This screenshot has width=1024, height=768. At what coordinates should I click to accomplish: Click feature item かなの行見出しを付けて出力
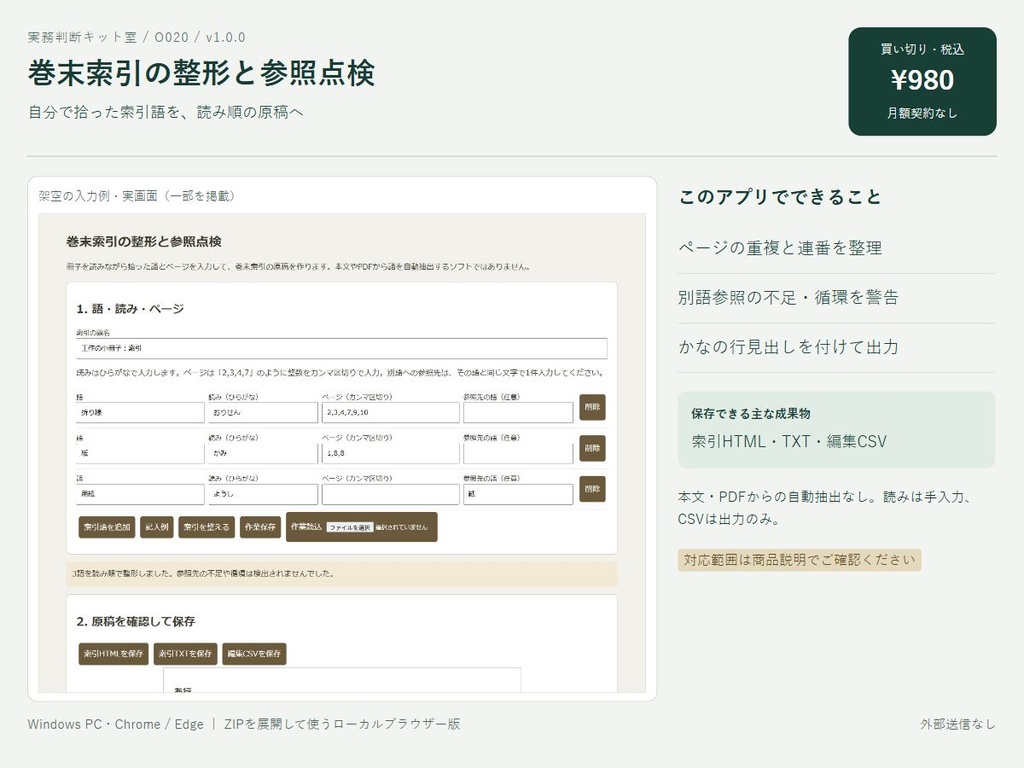point(788,347)
